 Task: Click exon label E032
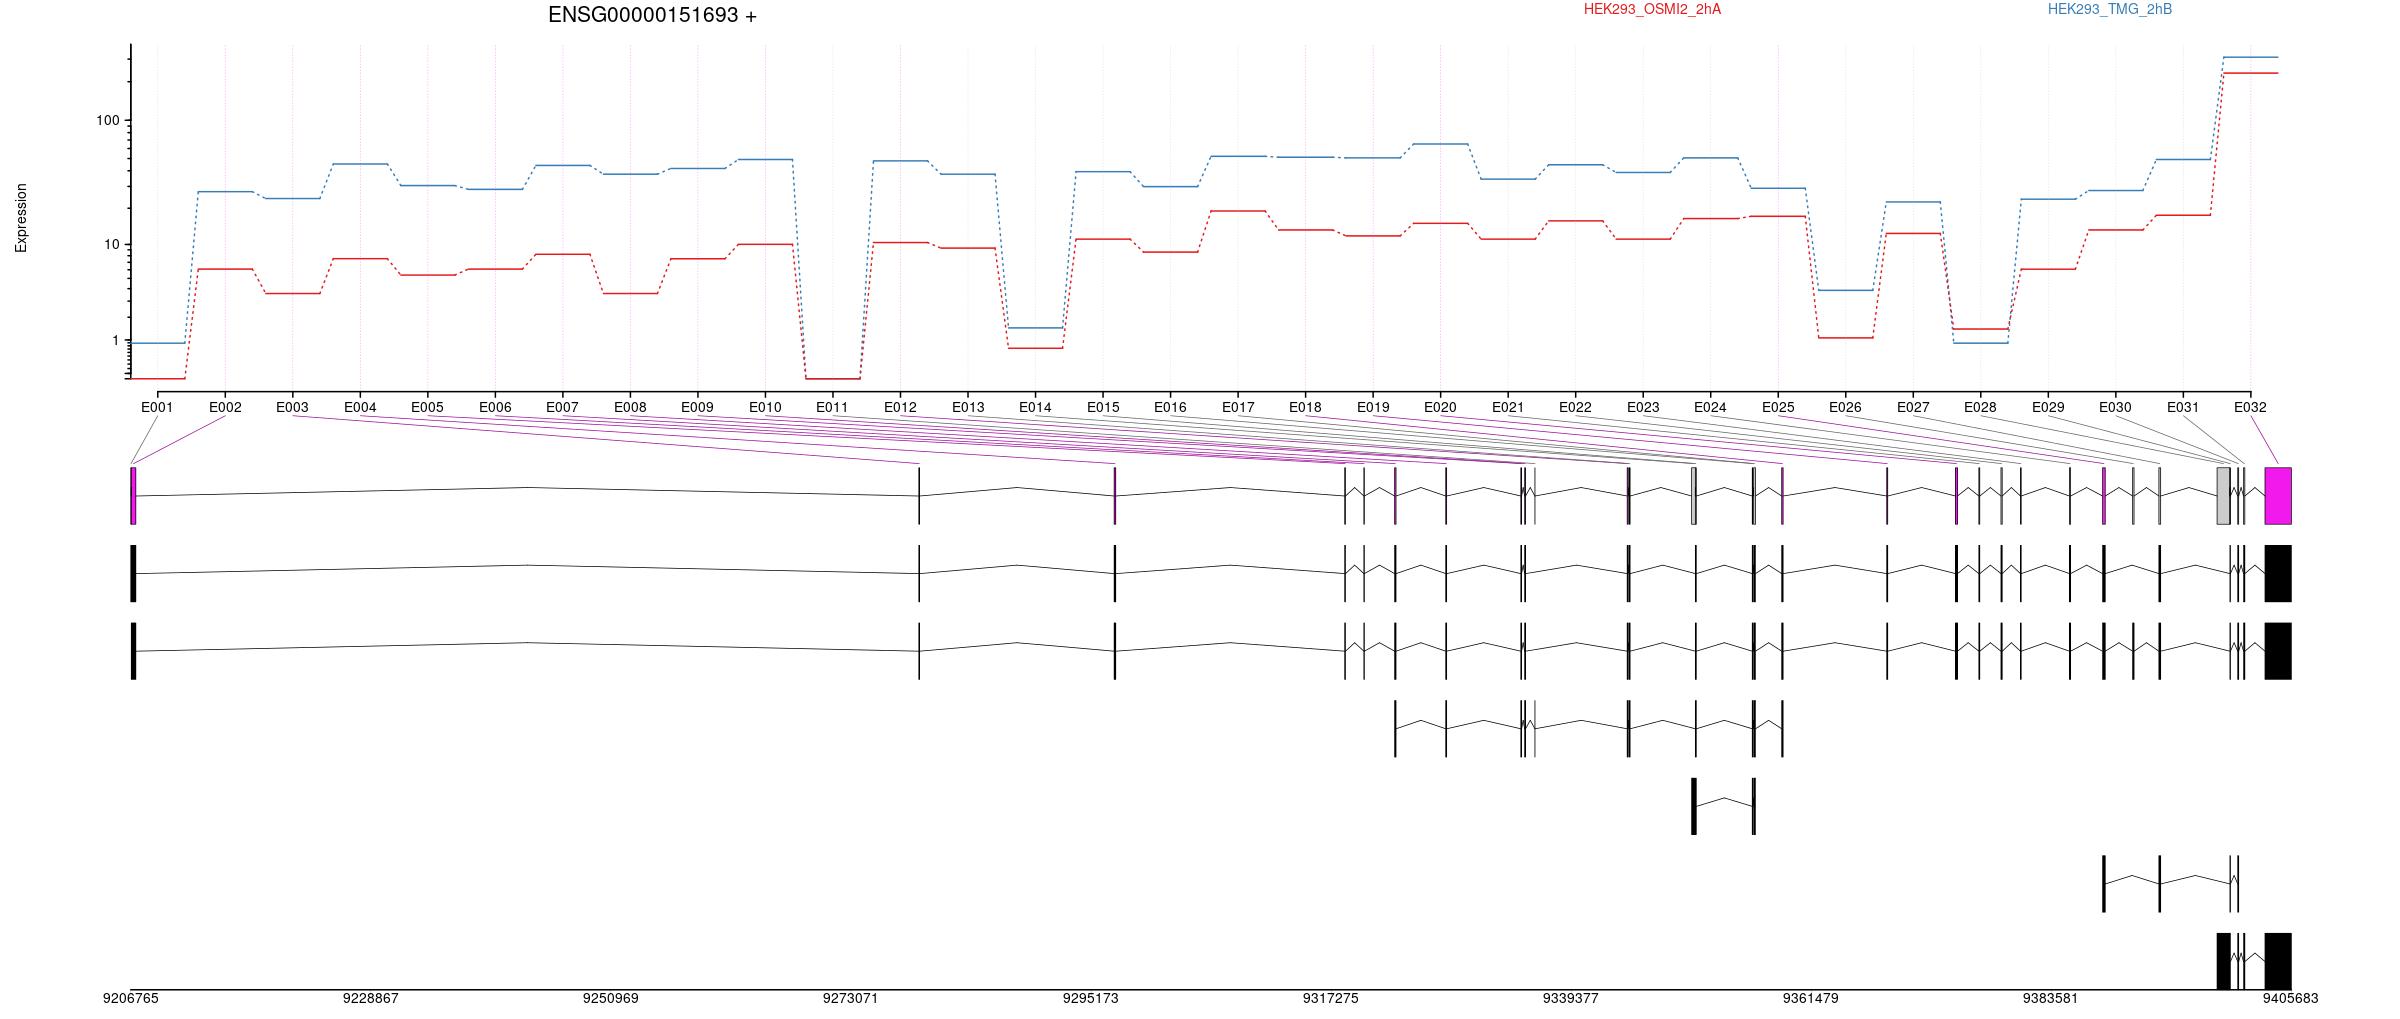(x=2250, y=407)
